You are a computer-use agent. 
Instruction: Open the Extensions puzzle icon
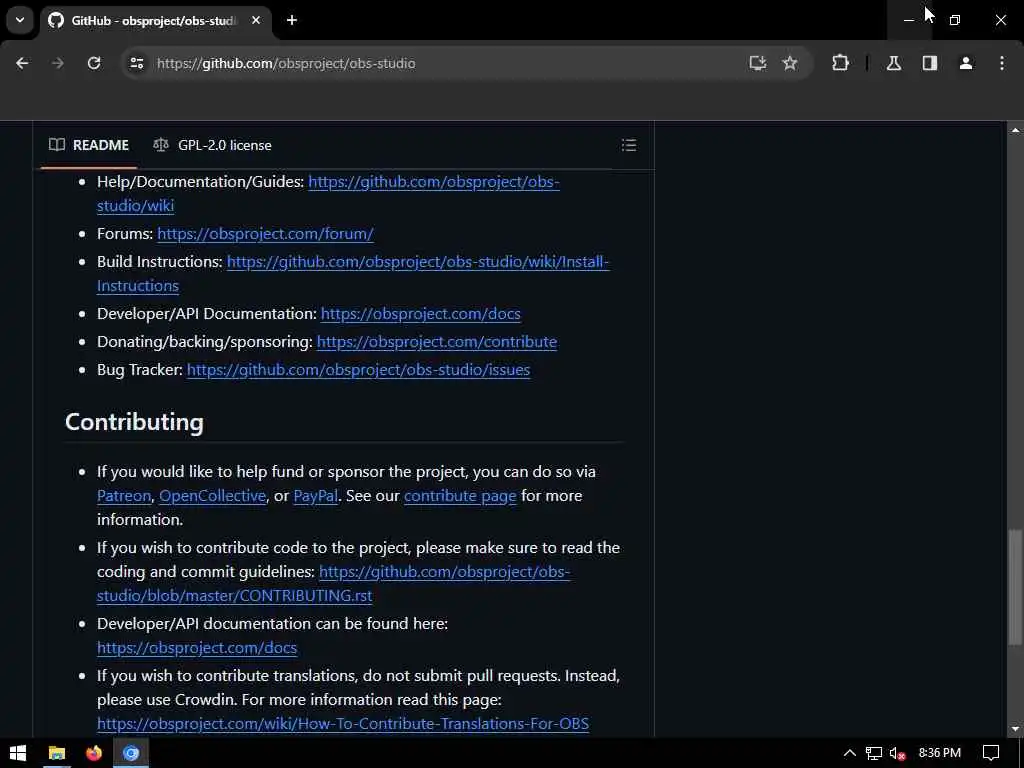tap(840, 63)
